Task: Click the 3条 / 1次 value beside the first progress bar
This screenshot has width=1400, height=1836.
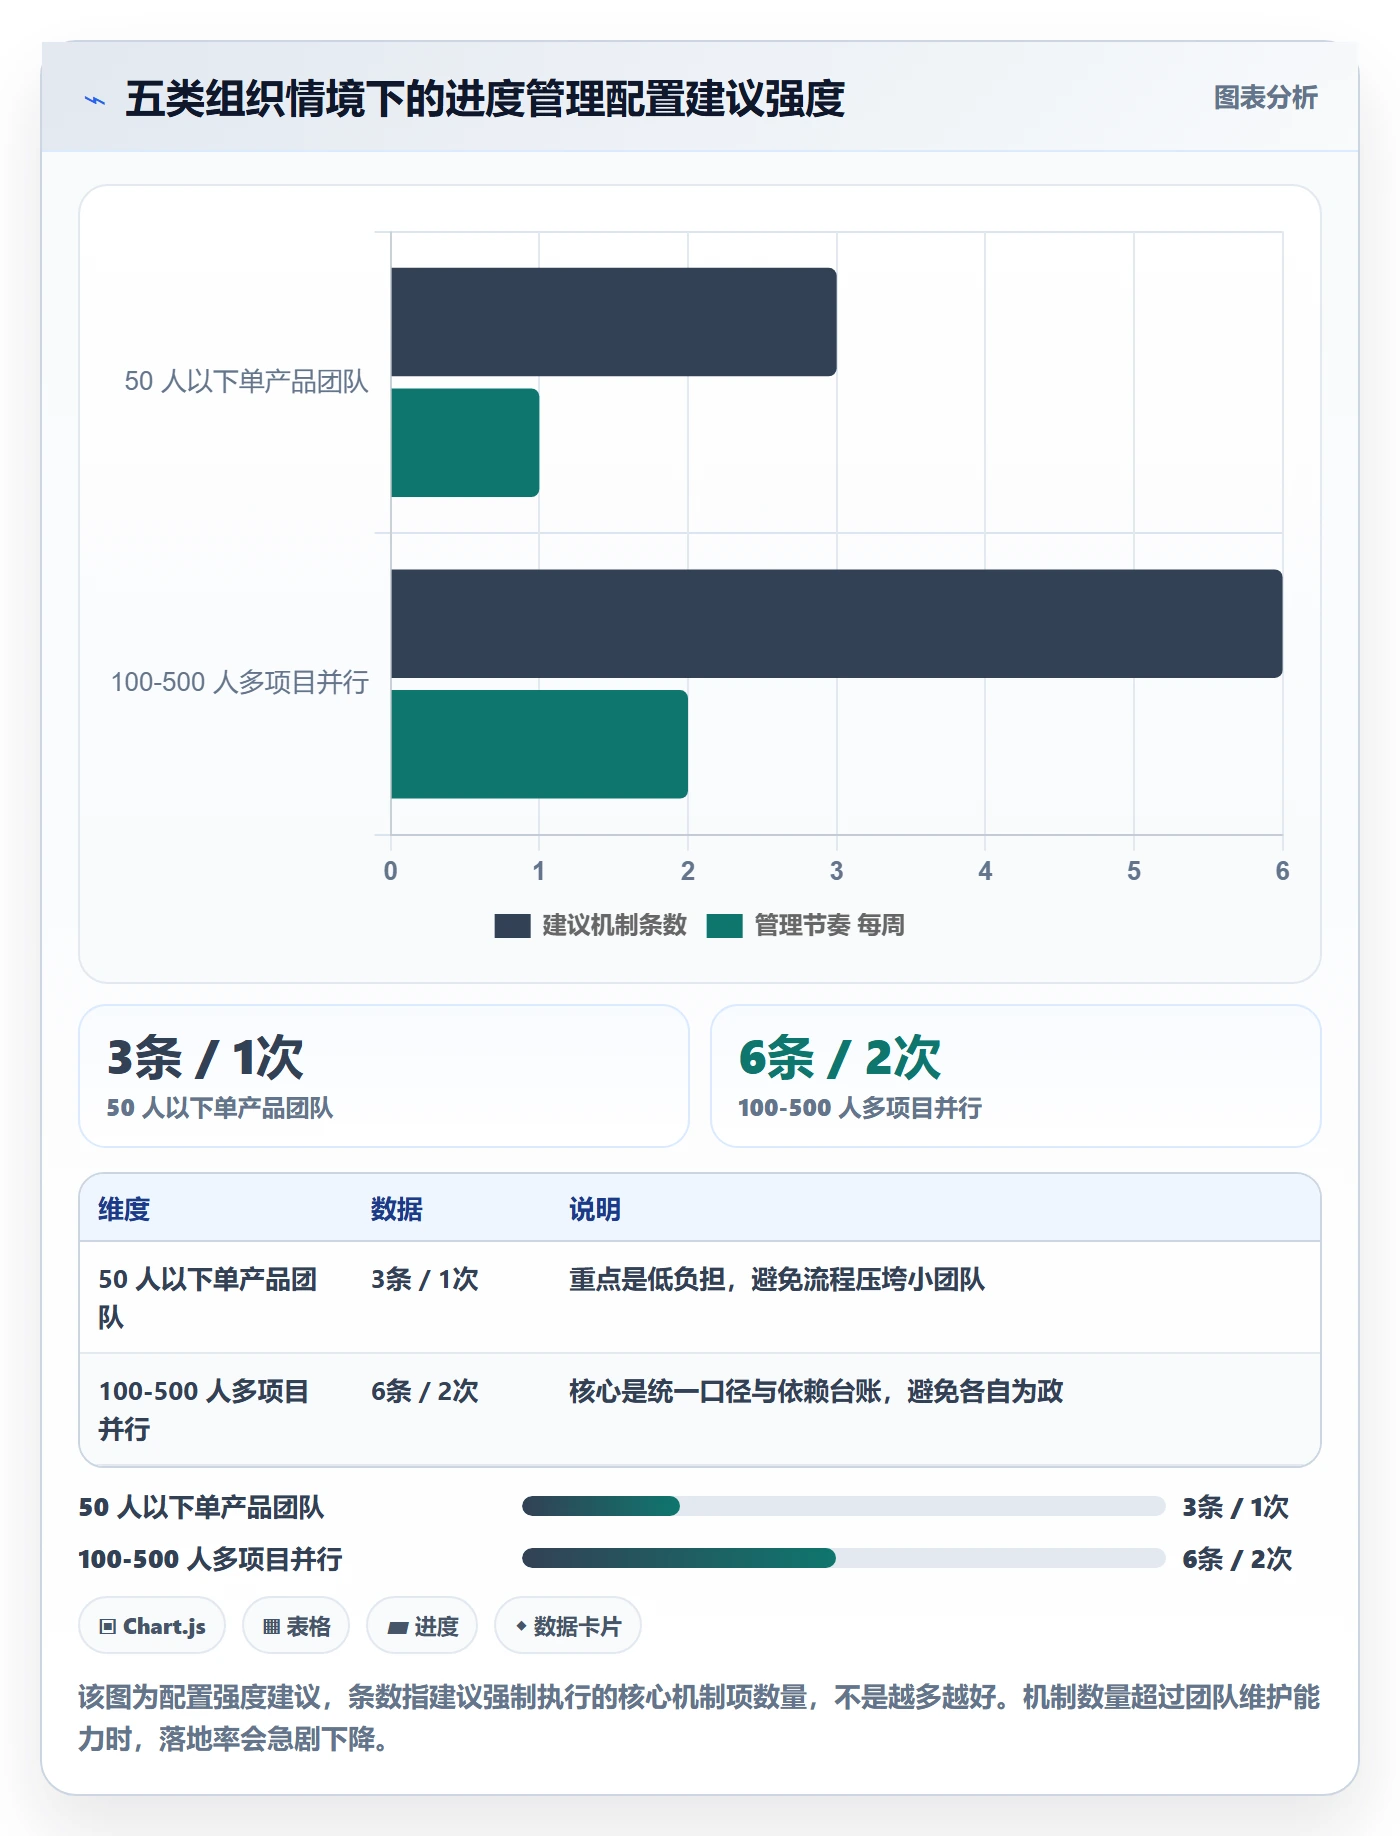Action: [1236, 1508]
